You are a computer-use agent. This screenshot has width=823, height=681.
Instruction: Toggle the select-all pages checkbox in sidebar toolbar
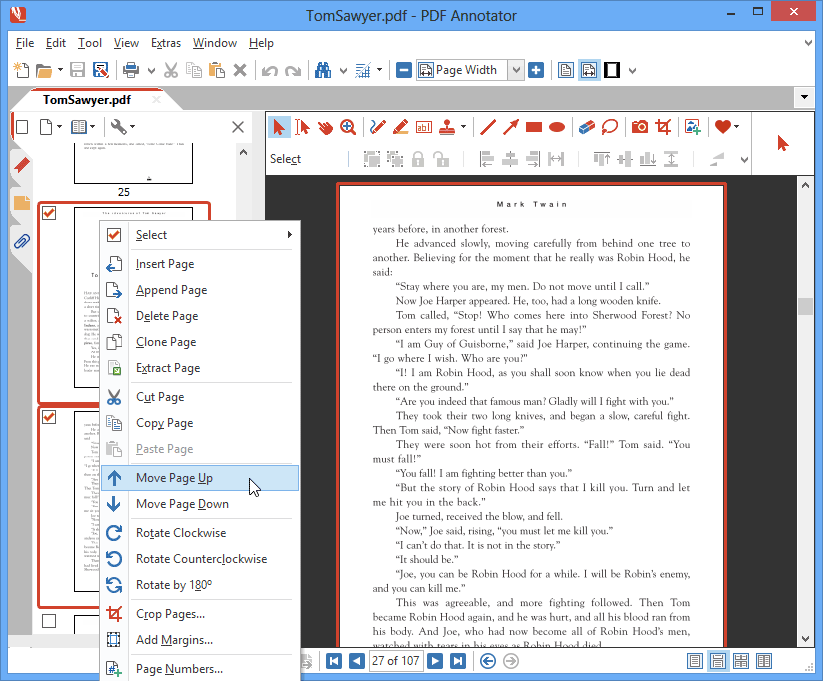click(22, 127)
